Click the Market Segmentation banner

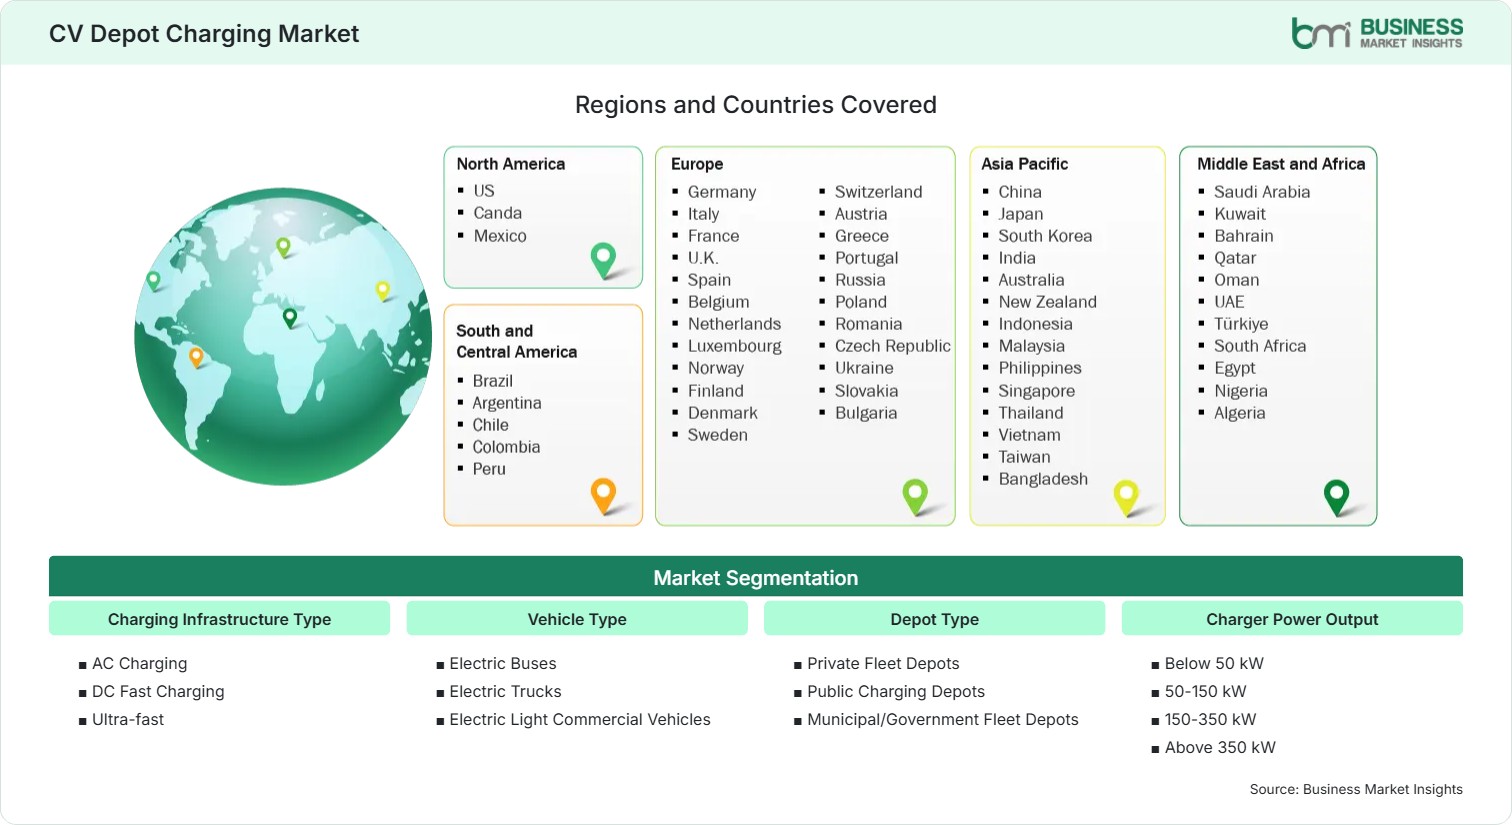pyautogui.click(x=756, y=577)
